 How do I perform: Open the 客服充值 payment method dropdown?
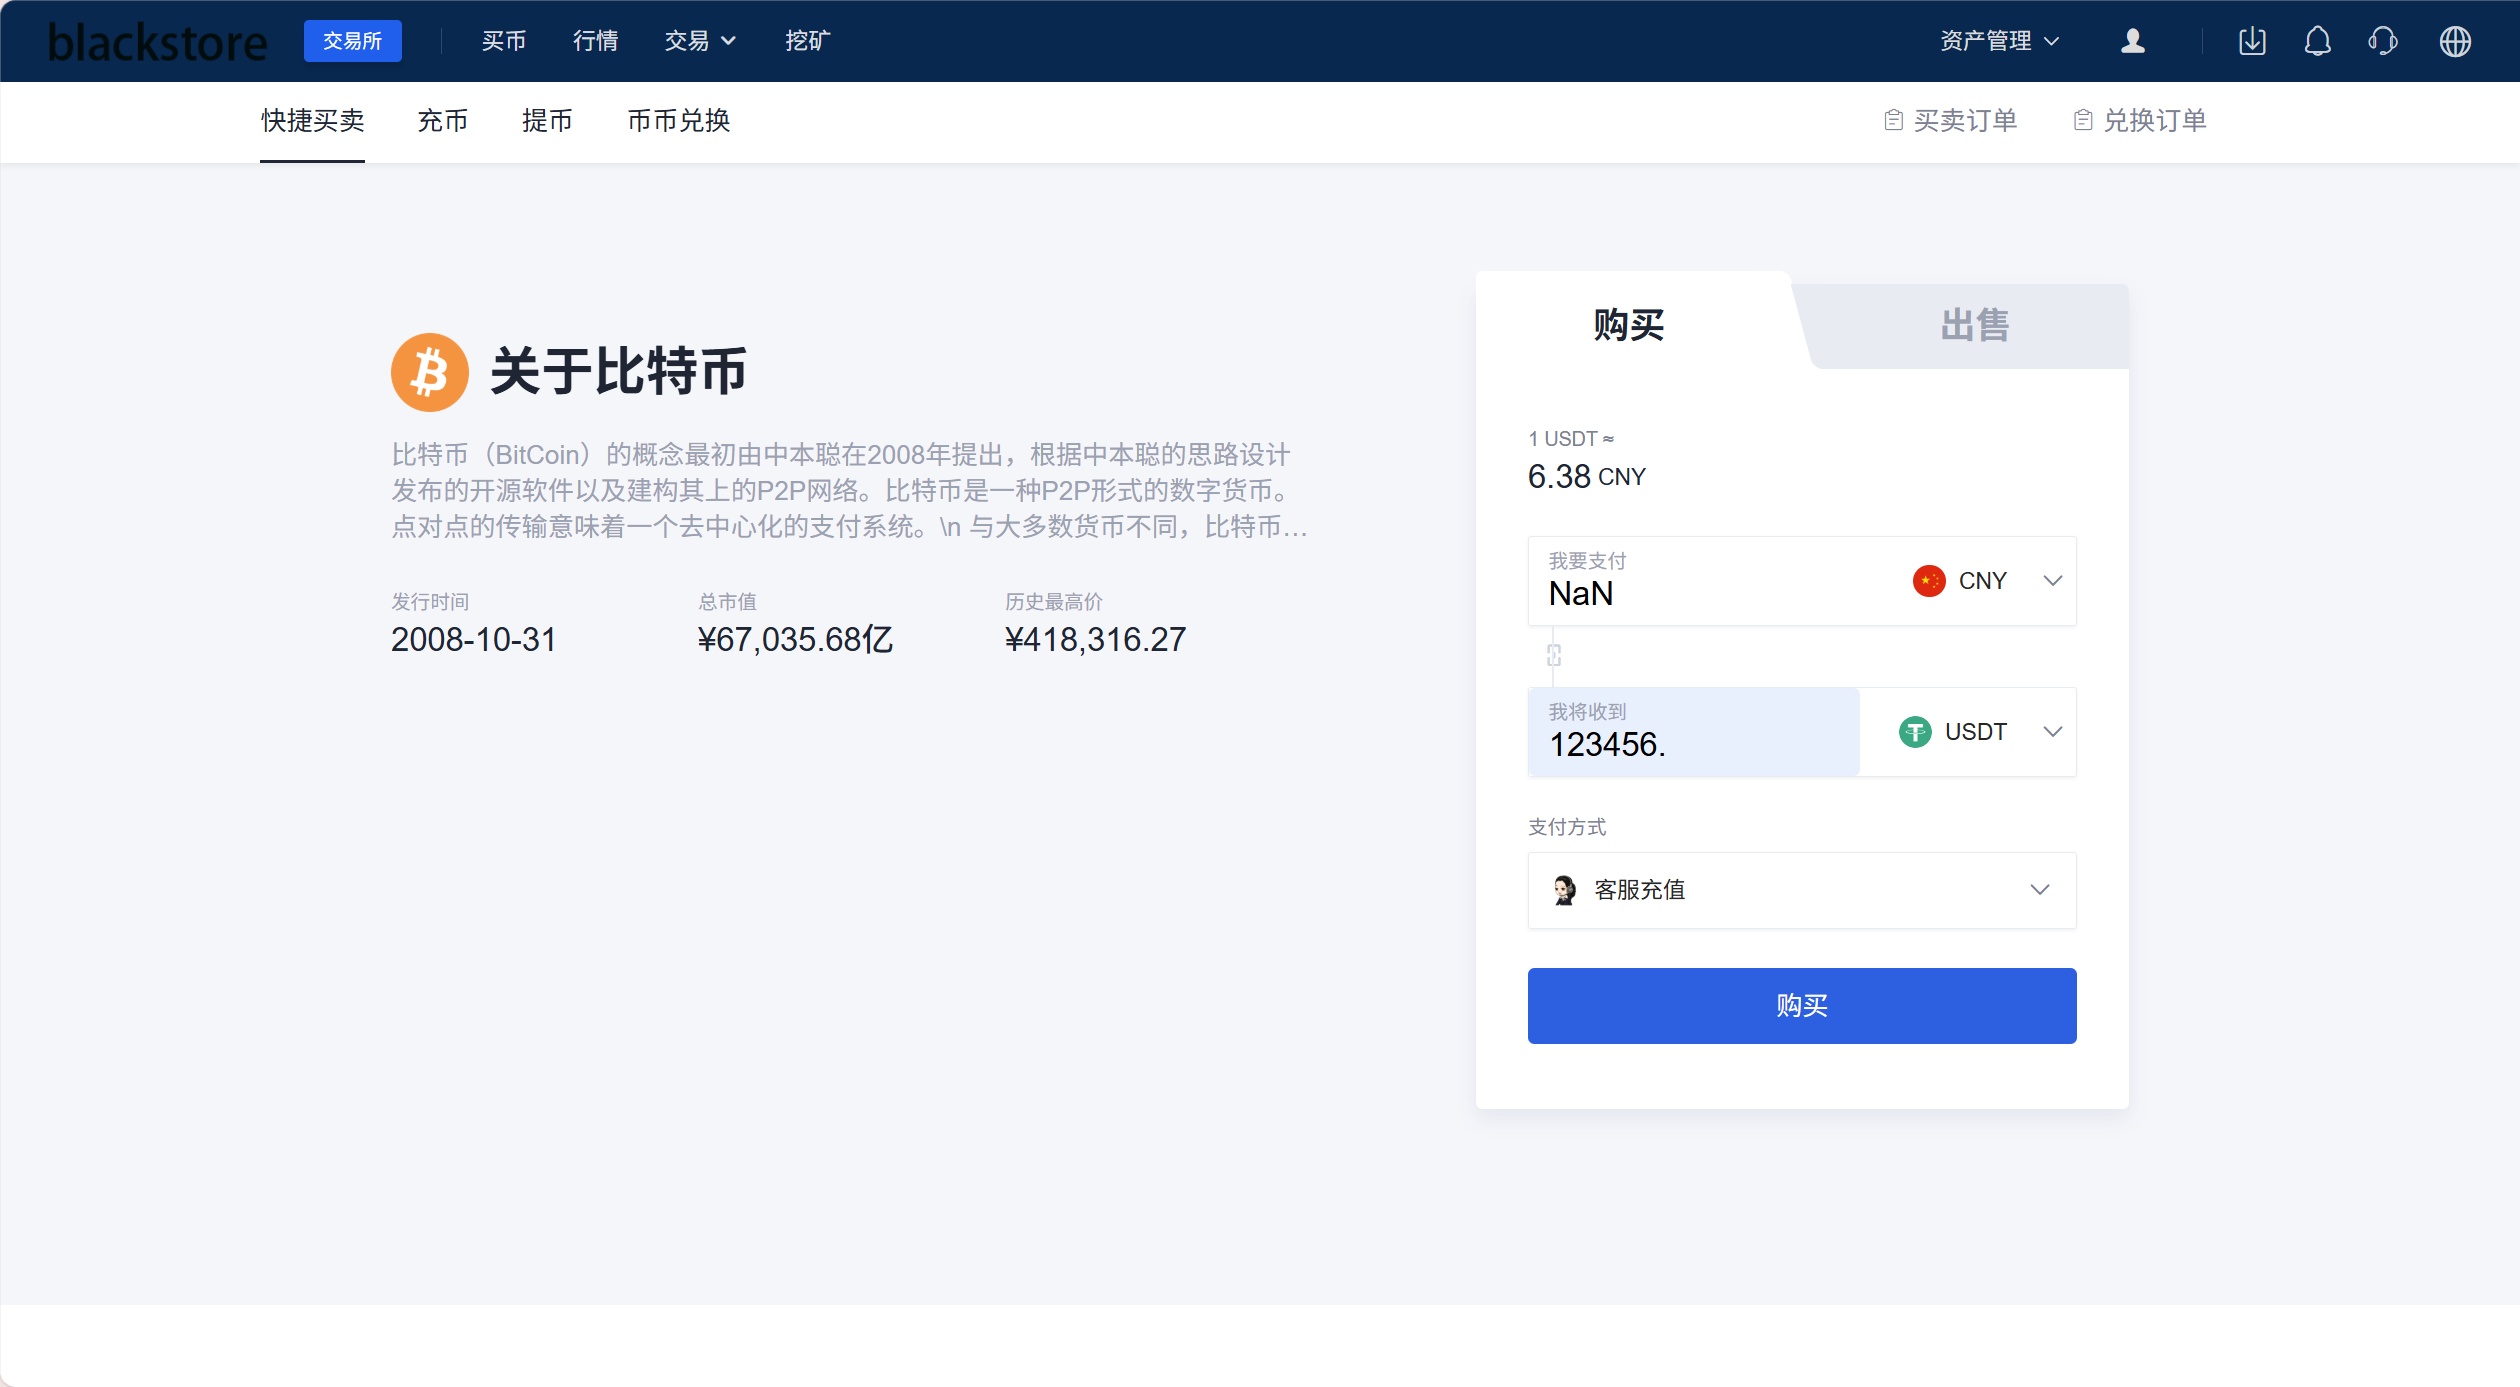point(1801,890)
